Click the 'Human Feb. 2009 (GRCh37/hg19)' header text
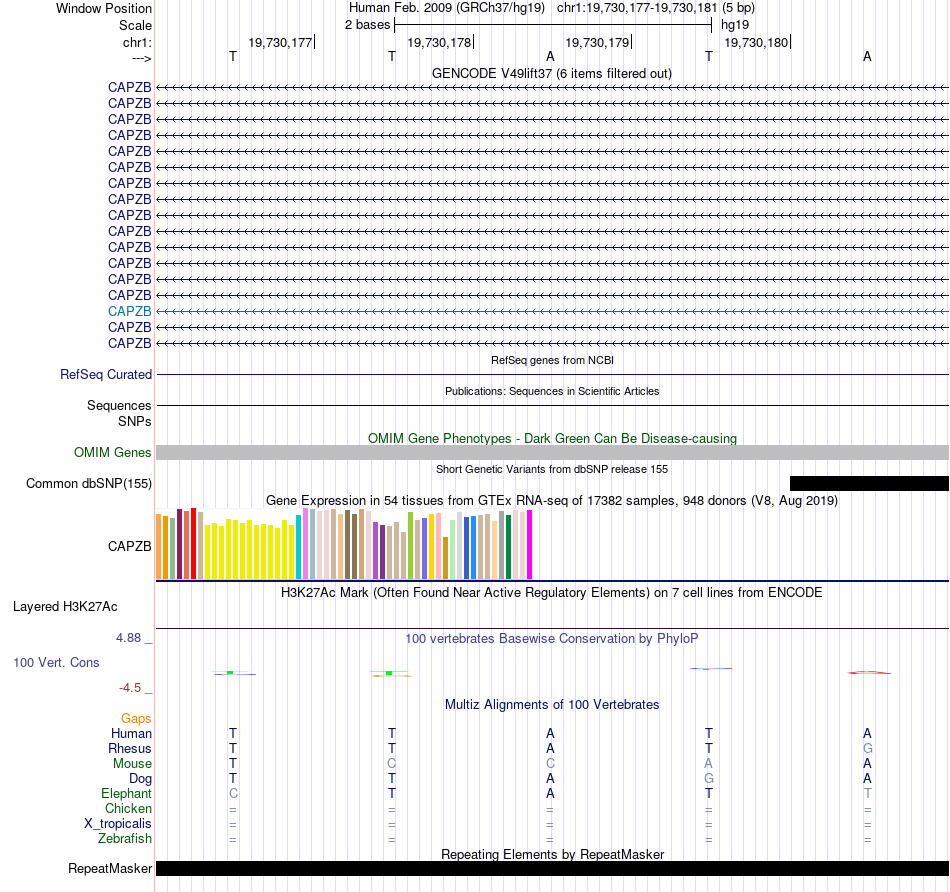Screen dimensions: 950x892 [x=447, y=8]
